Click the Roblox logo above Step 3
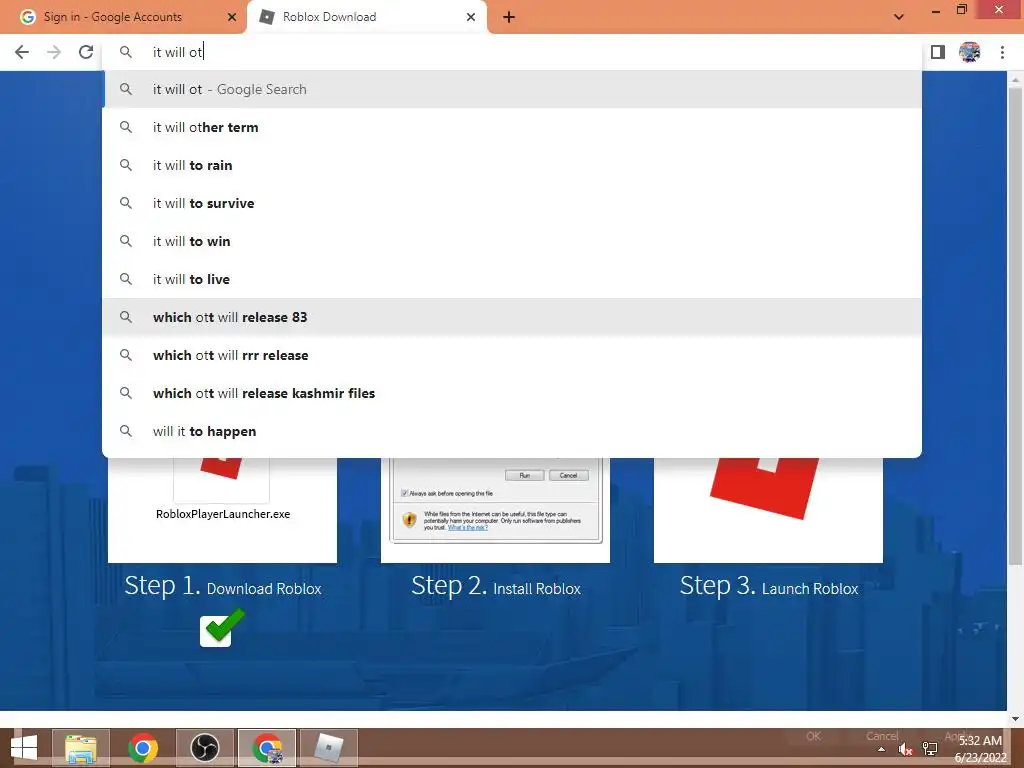1024x768 pixels. tap(764, 487)
